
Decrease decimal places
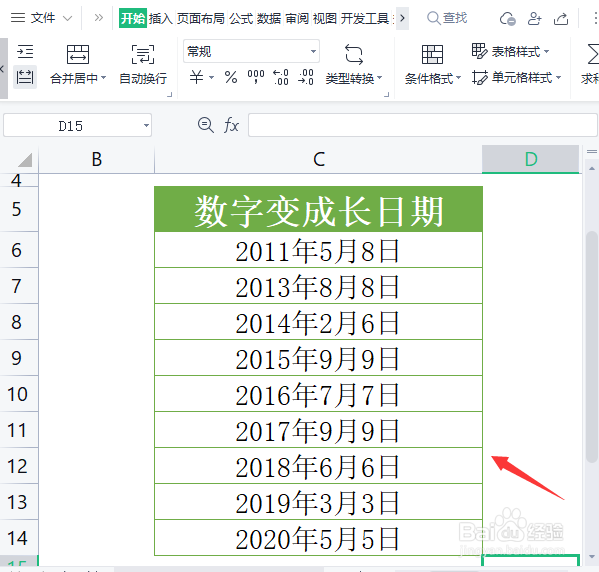click(306, 77)
